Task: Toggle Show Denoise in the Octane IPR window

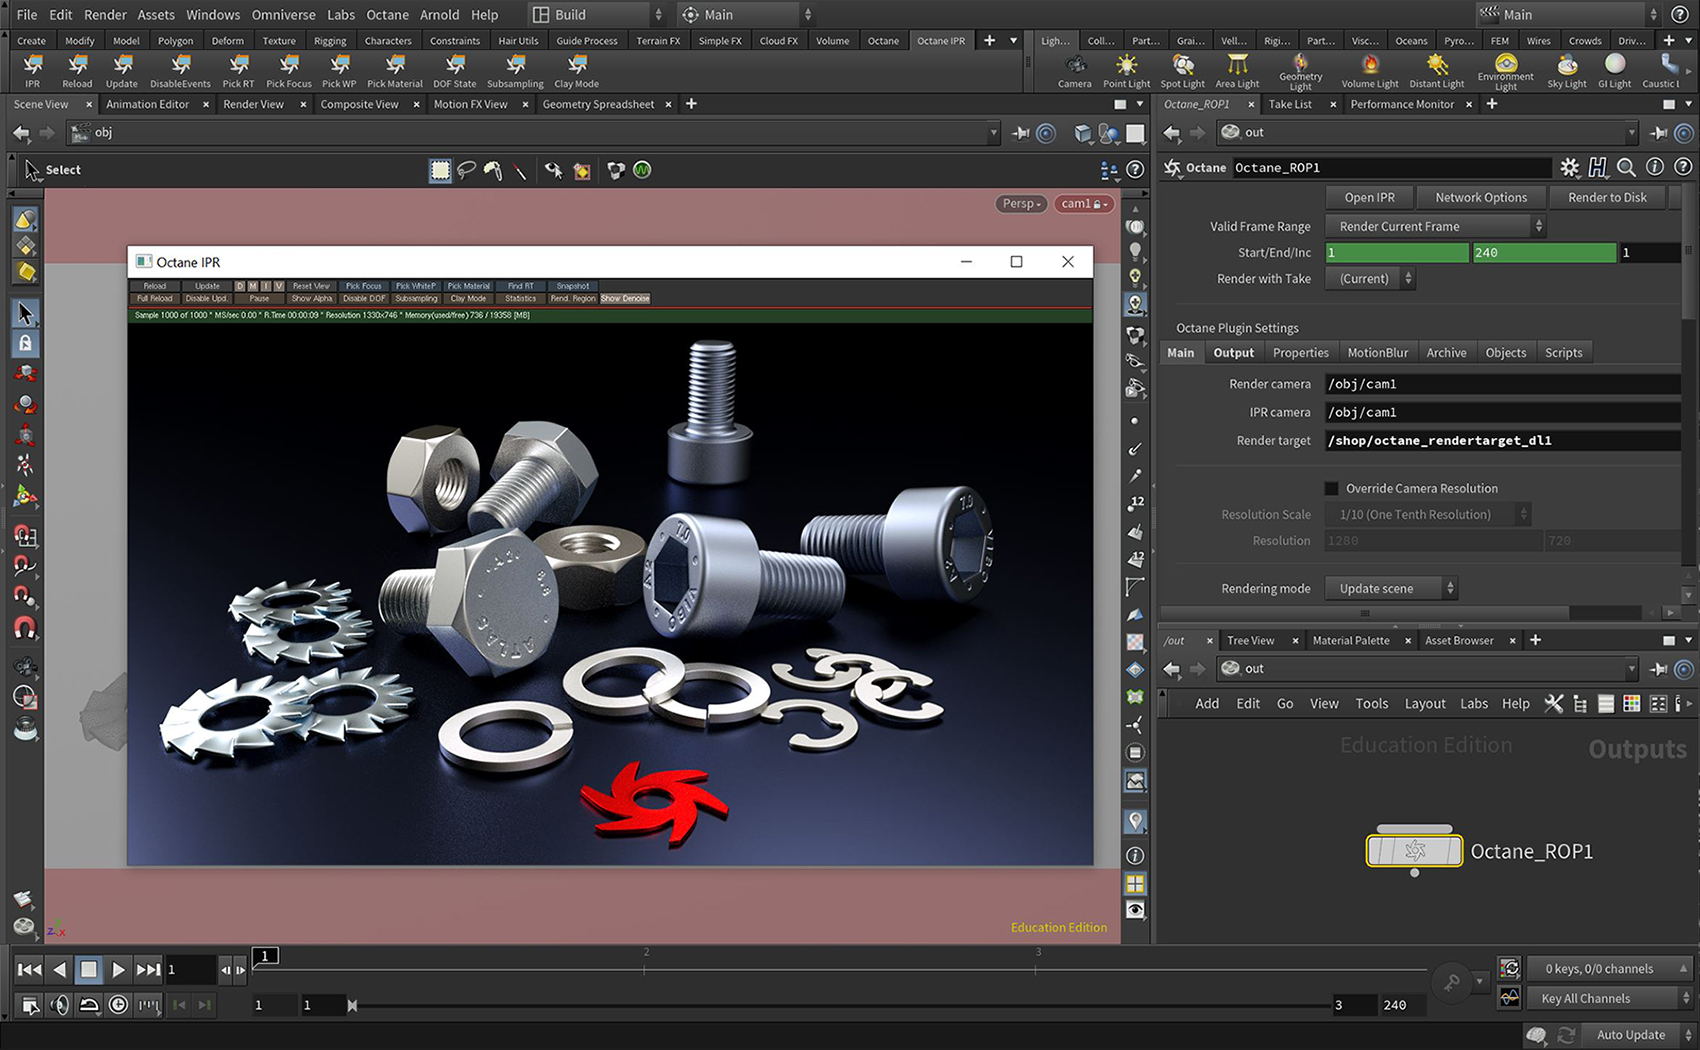Action: [625, 298]
